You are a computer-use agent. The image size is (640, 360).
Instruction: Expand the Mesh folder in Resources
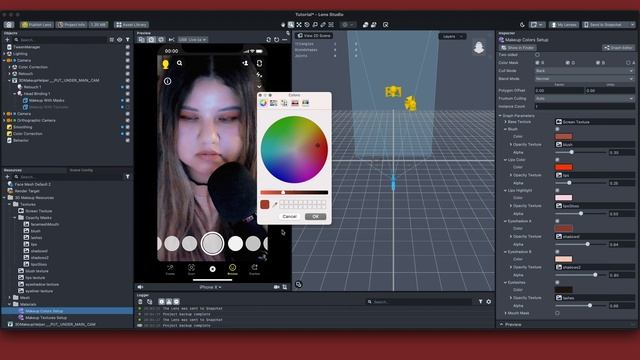(x=10, y=298)
